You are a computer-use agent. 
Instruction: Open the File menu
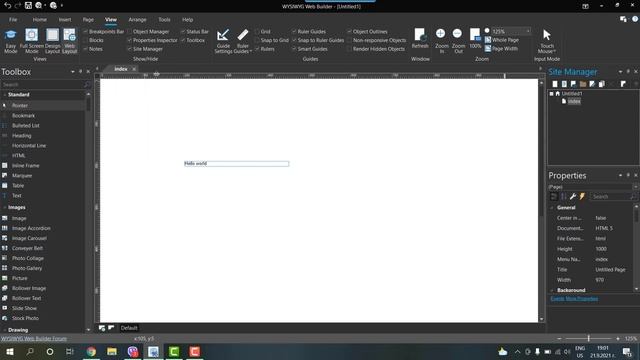(x=13, y=20)
